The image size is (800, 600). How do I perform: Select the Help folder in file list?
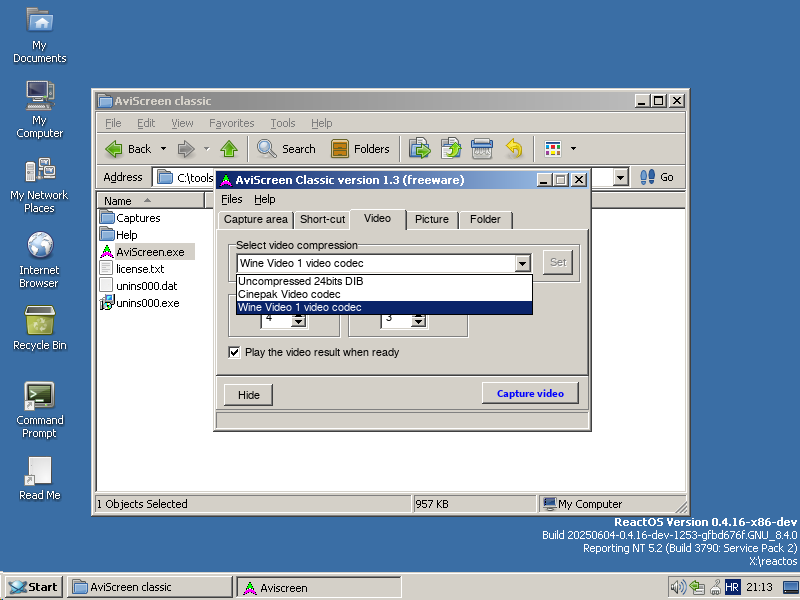tap(119, 235)
